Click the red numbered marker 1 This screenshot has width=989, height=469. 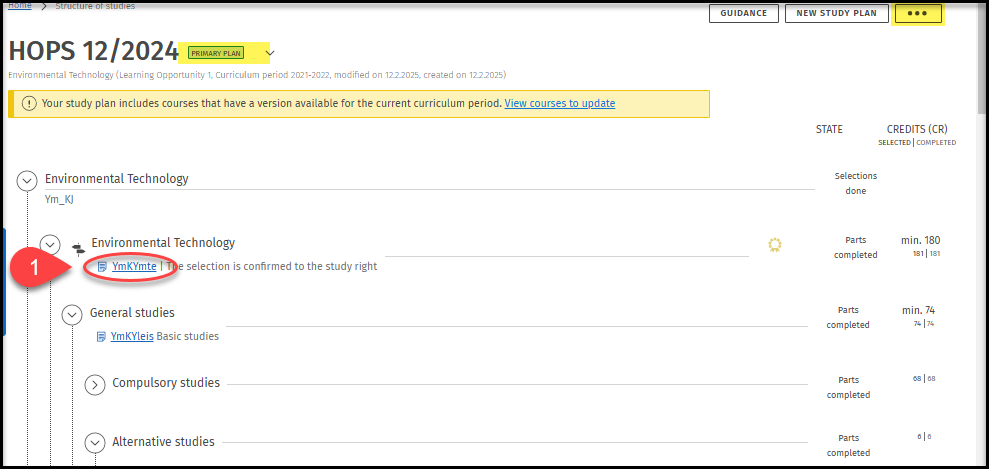click(37, 270)
